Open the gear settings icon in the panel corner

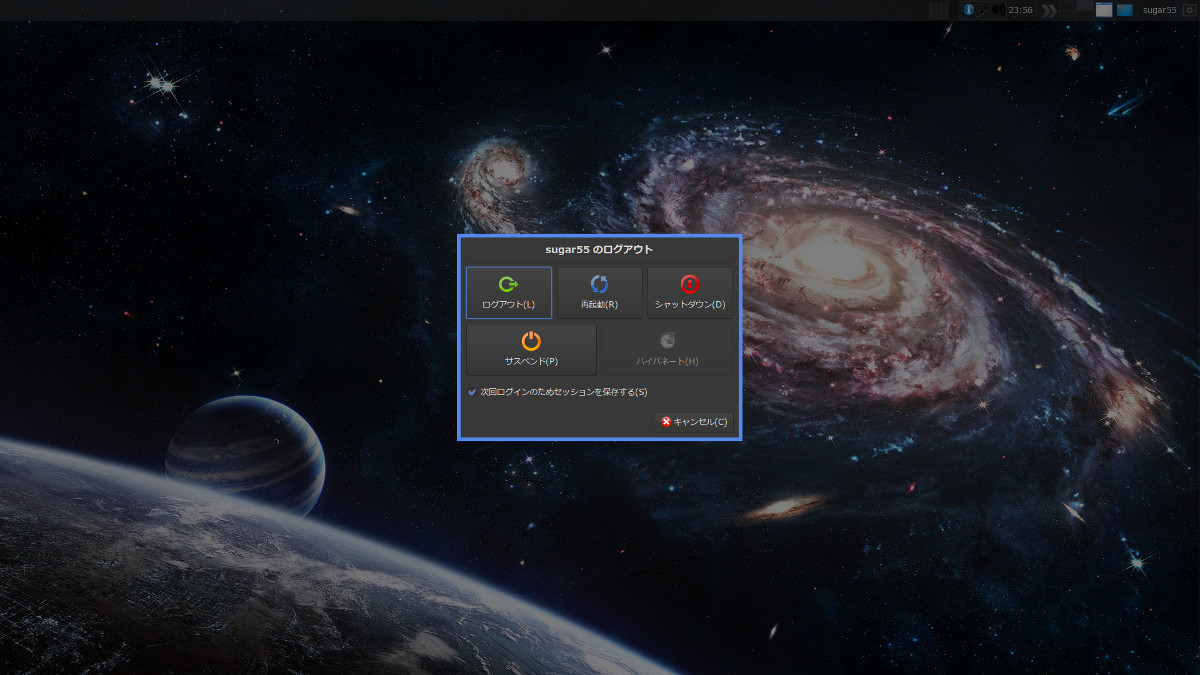pos(1190,10)
